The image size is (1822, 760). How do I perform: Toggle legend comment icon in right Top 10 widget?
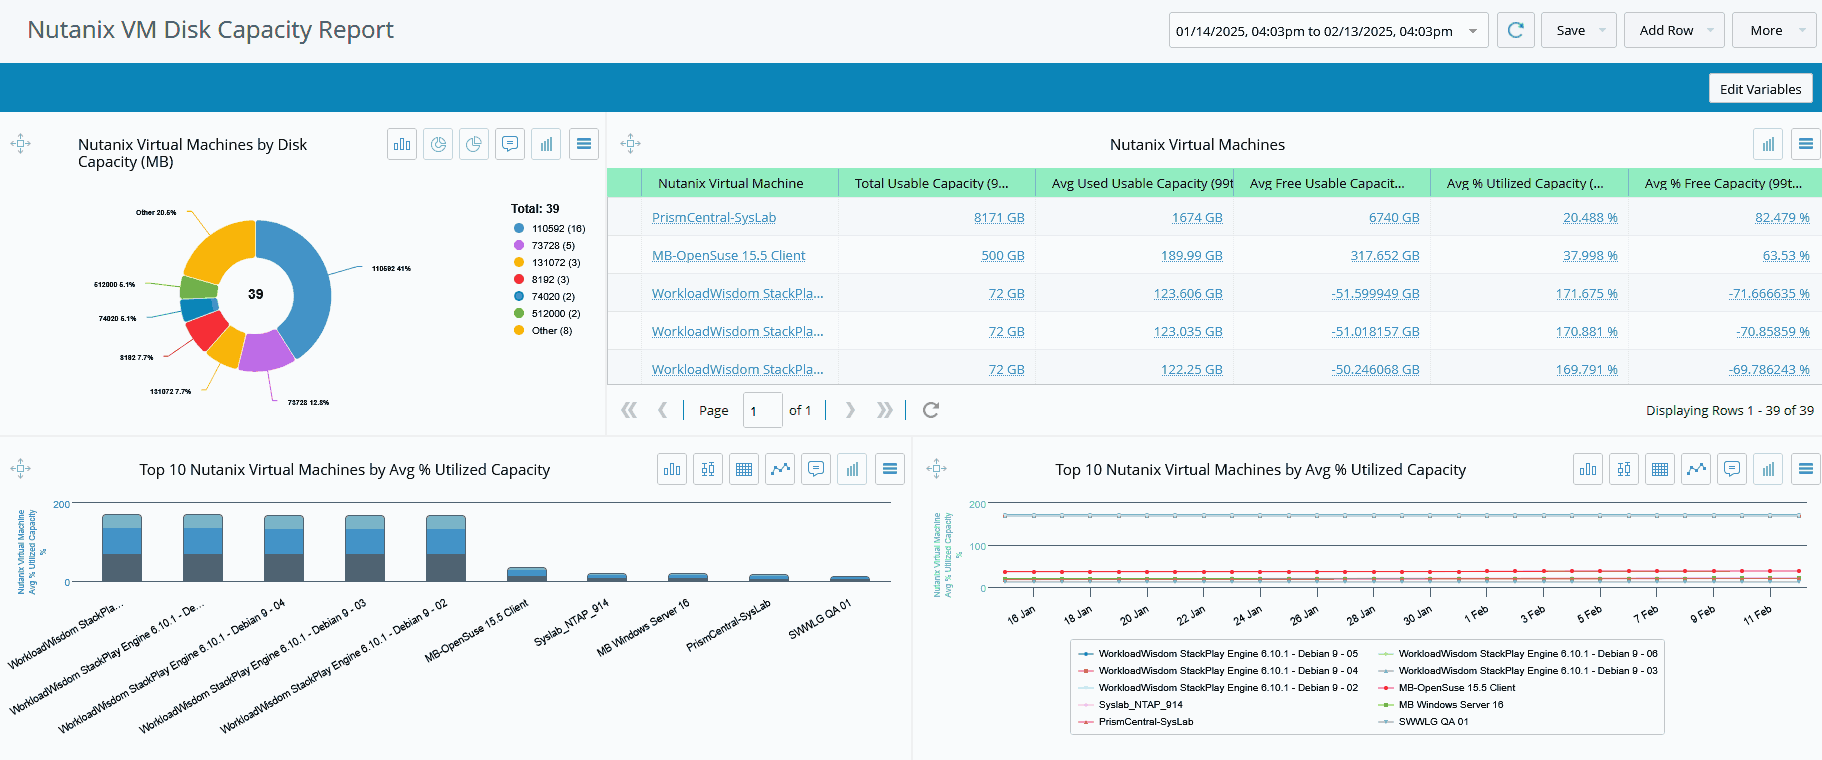1732,469
